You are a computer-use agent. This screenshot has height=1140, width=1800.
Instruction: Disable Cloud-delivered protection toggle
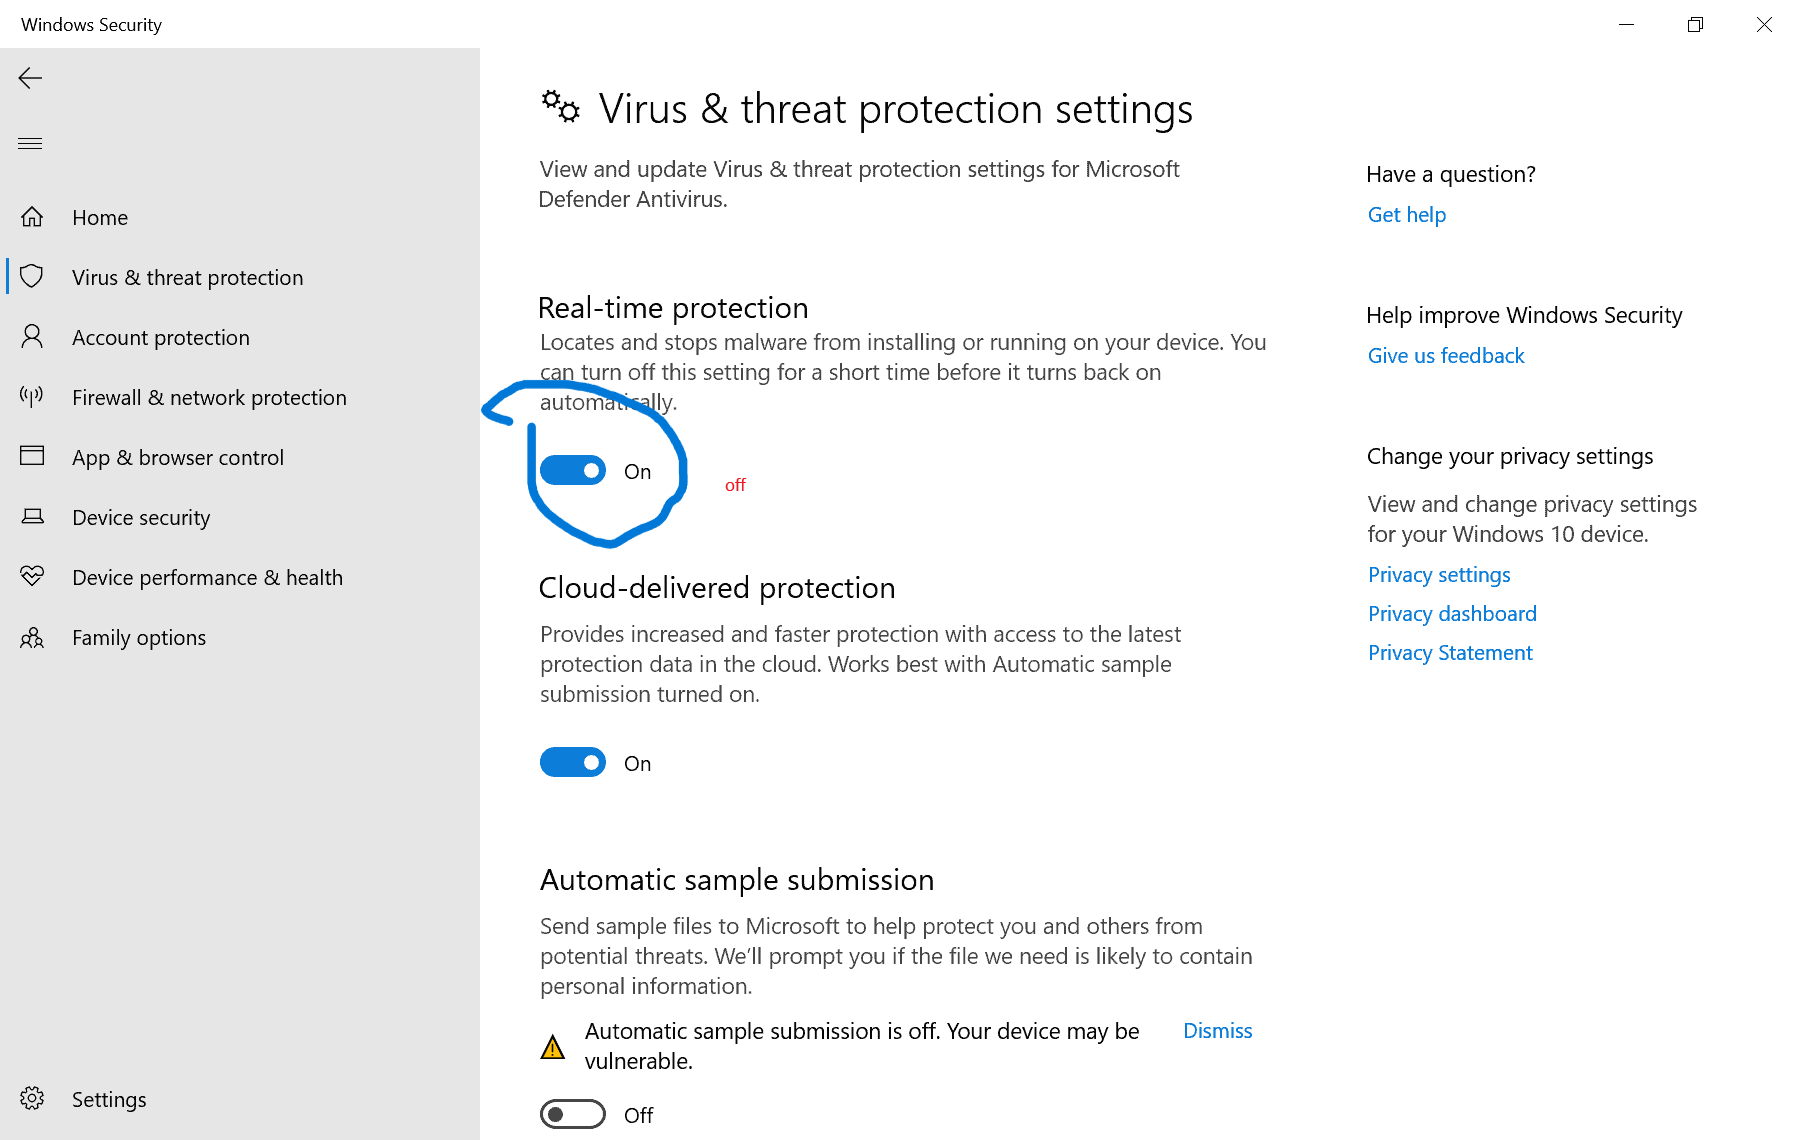pos(573,763)
